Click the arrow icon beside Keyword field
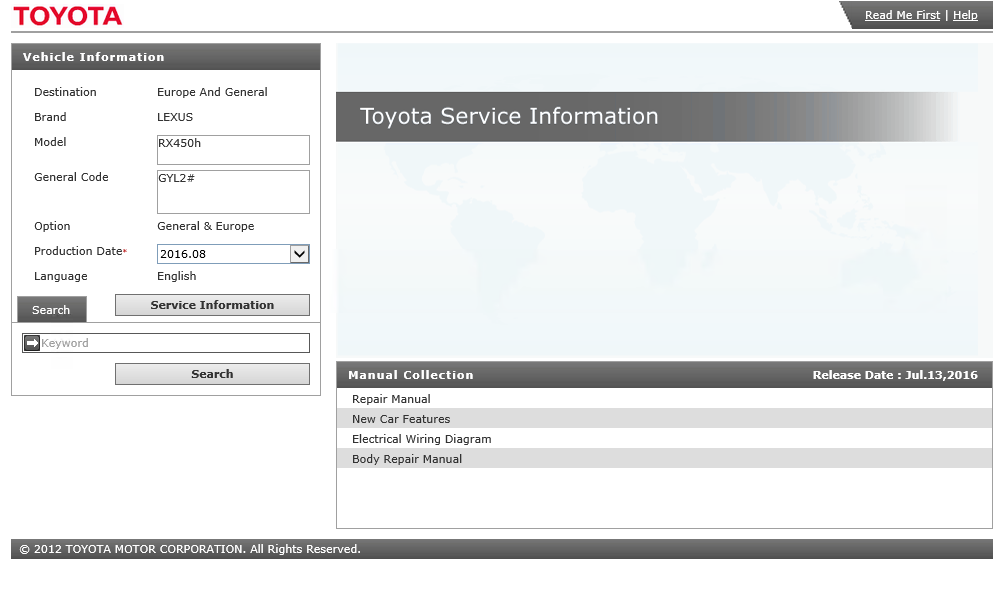This screenshot has width=1008, height=596. pyautogui.click(x=31, y=343)
